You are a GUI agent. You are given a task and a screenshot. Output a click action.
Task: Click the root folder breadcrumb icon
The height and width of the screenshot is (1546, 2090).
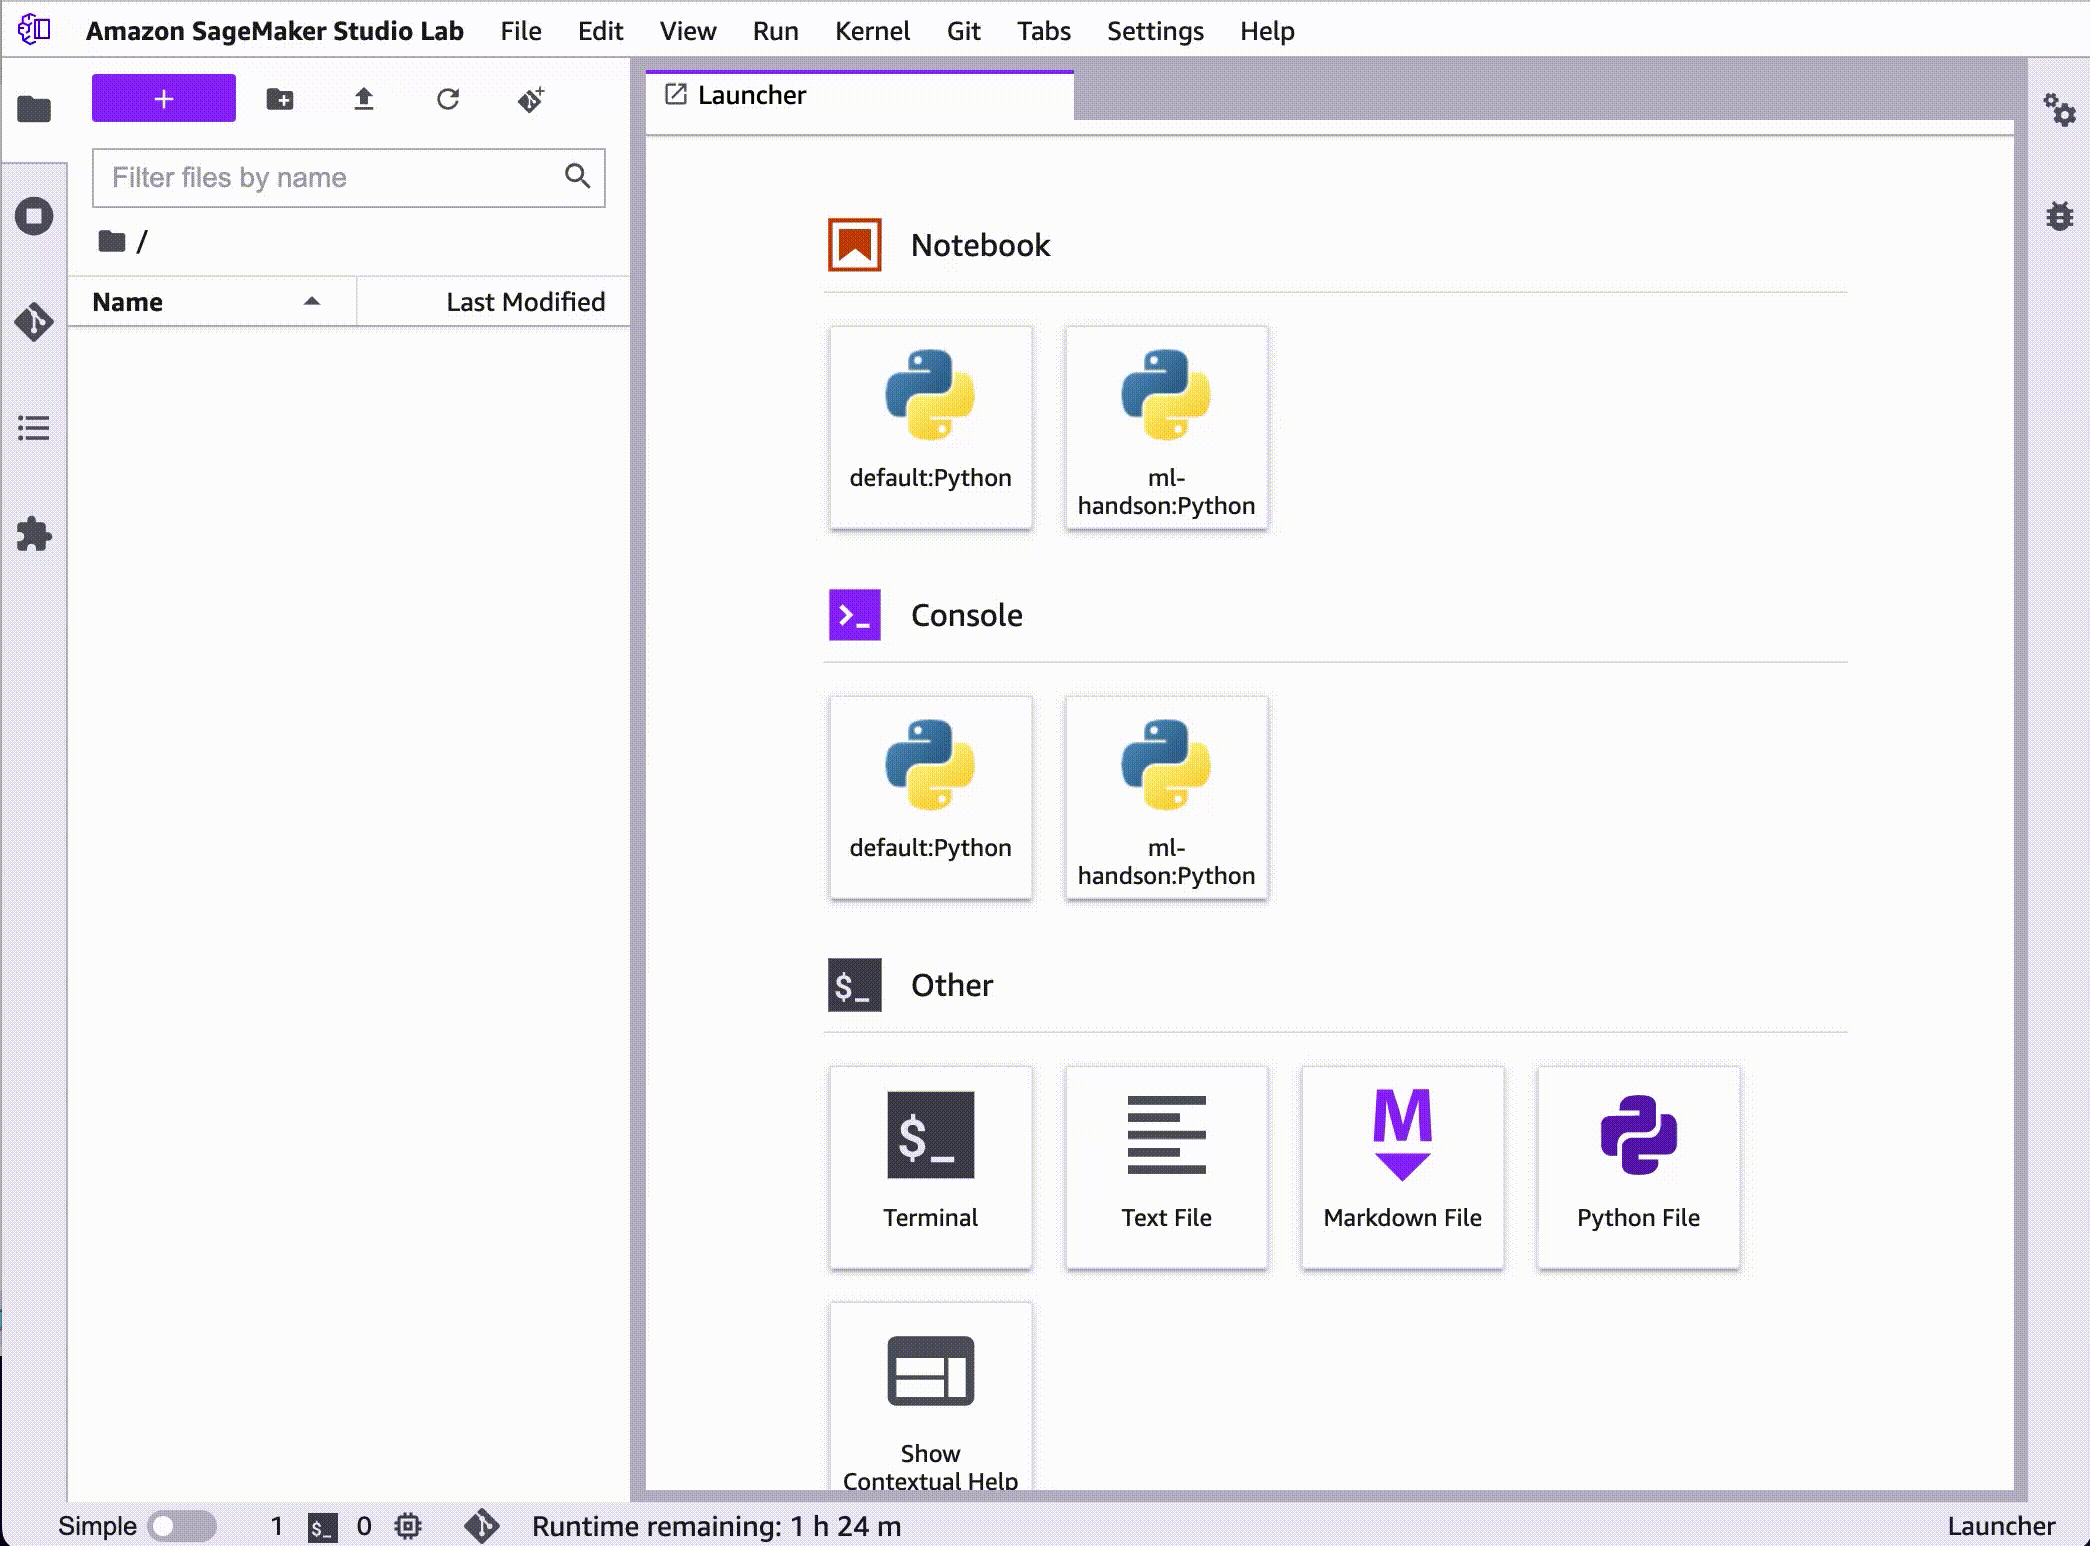(112, 241)
